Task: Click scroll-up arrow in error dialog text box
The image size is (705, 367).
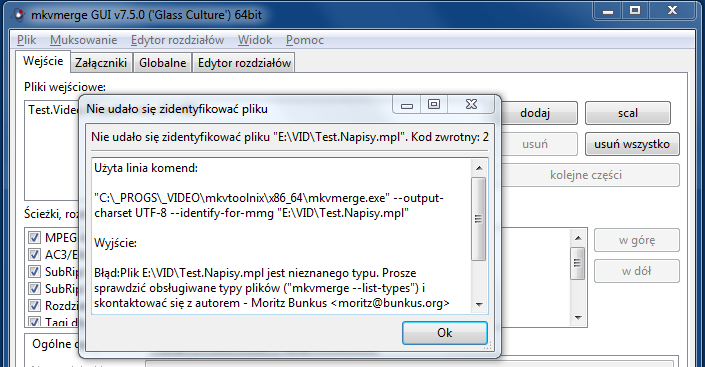Action: [479, 168]
